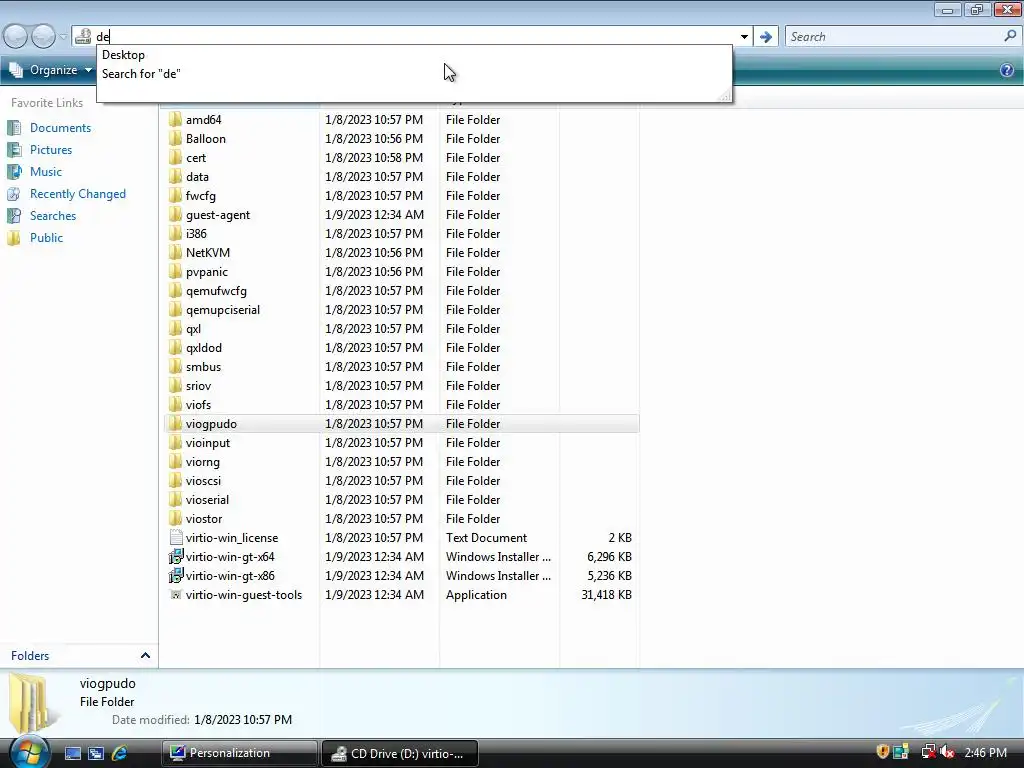Image resolution: width=1024 pixels, height=768 pixels.
Task: Expand the Folders pane chevron
Action: (x=145, y=656)
